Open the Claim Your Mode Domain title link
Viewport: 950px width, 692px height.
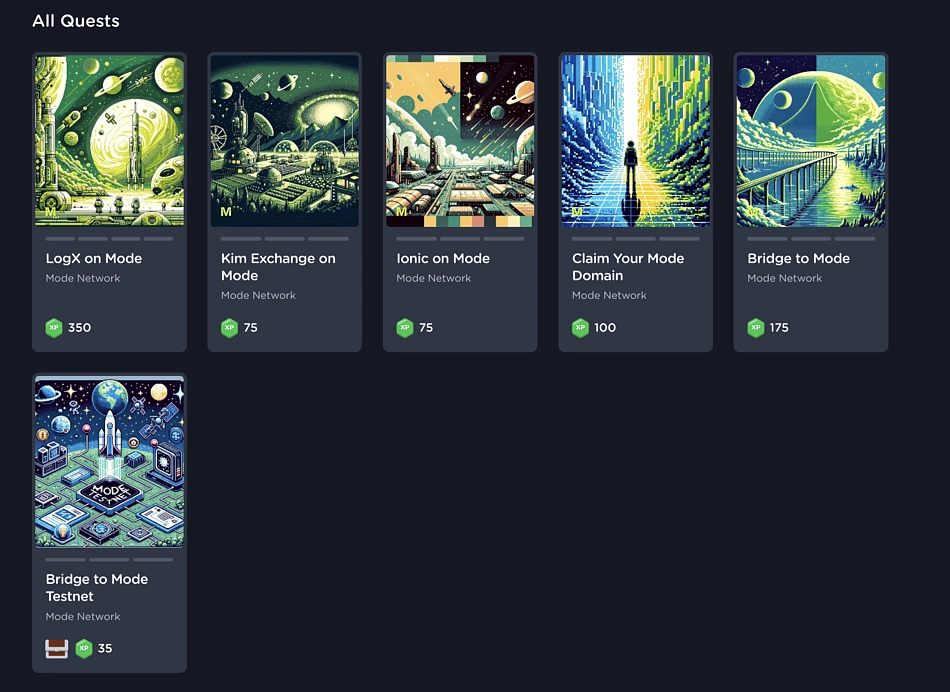628,267
